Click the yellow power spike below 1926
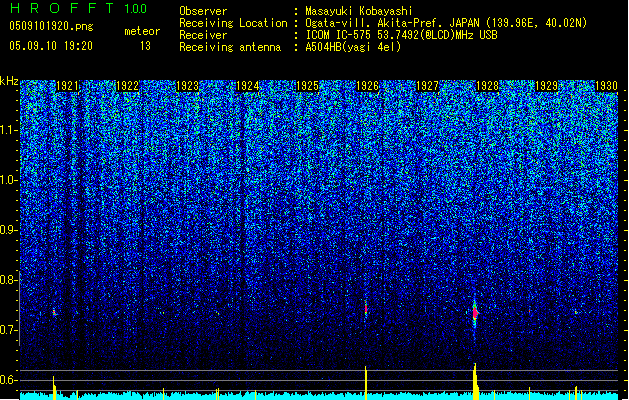629x400 pixels. [x=365, y=383]
